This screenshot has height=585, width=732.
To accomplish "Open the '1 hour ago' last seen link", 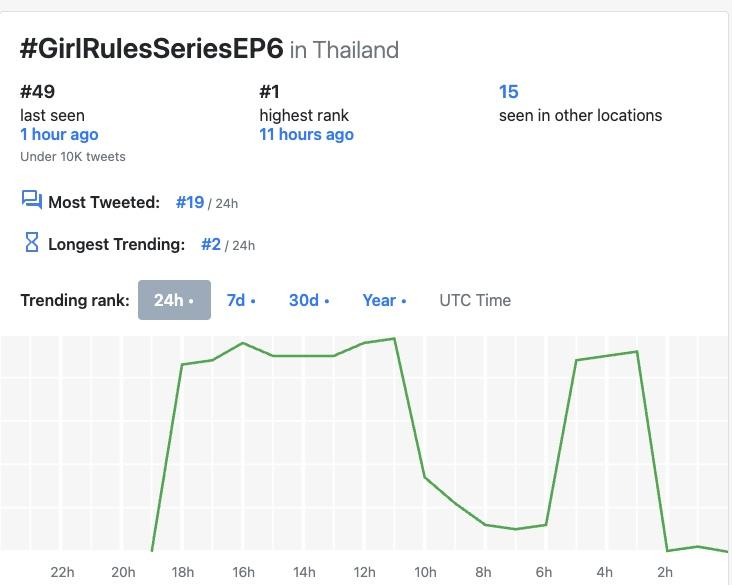I will coord(59,134).
